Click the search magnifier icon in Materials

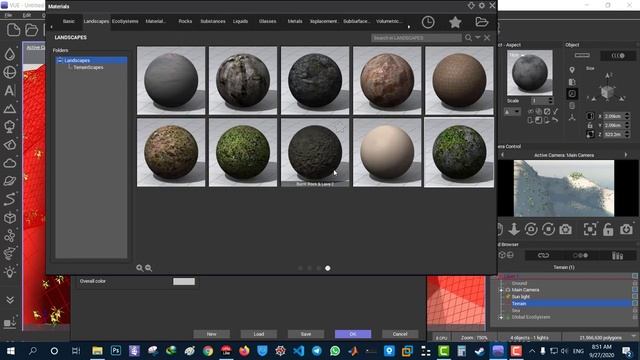click(x=468, y=38)
